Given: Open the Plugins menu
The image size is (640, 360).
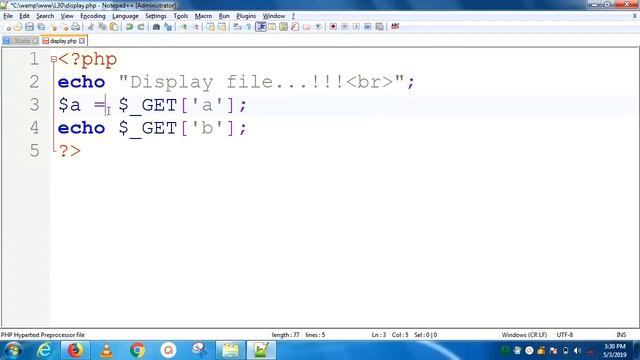Looking at the screenshot, I should [x=246, y=16].
